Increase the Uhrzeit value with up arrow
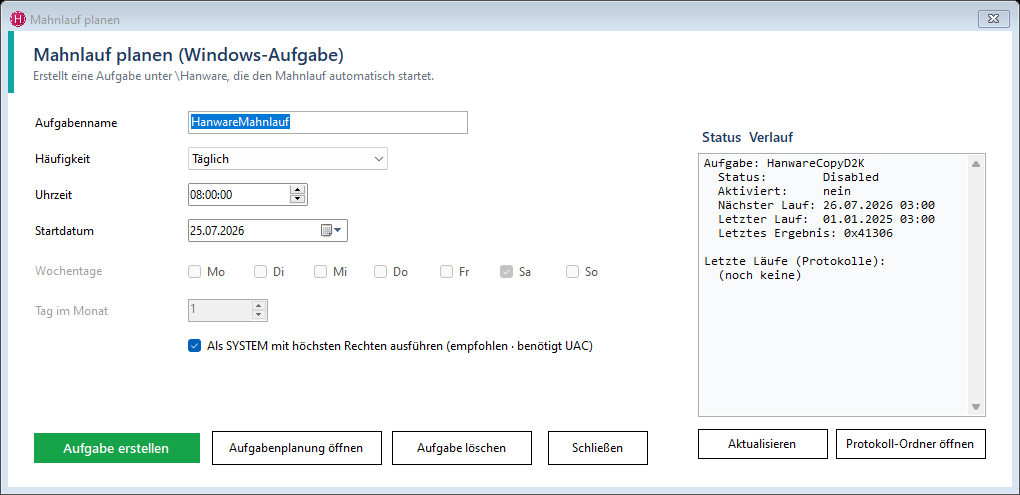The height and width of the screenshot is (495, 1020). 297,190
